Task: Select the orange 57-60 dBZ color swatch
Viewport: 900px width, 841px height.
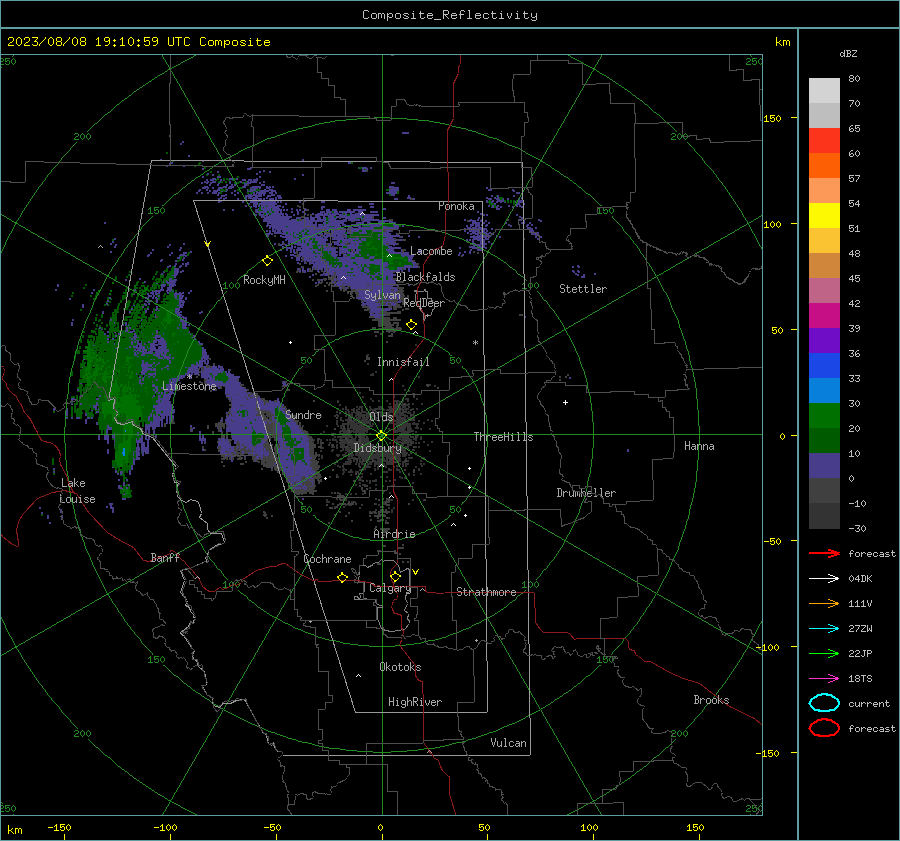Action: pos(824,166)
